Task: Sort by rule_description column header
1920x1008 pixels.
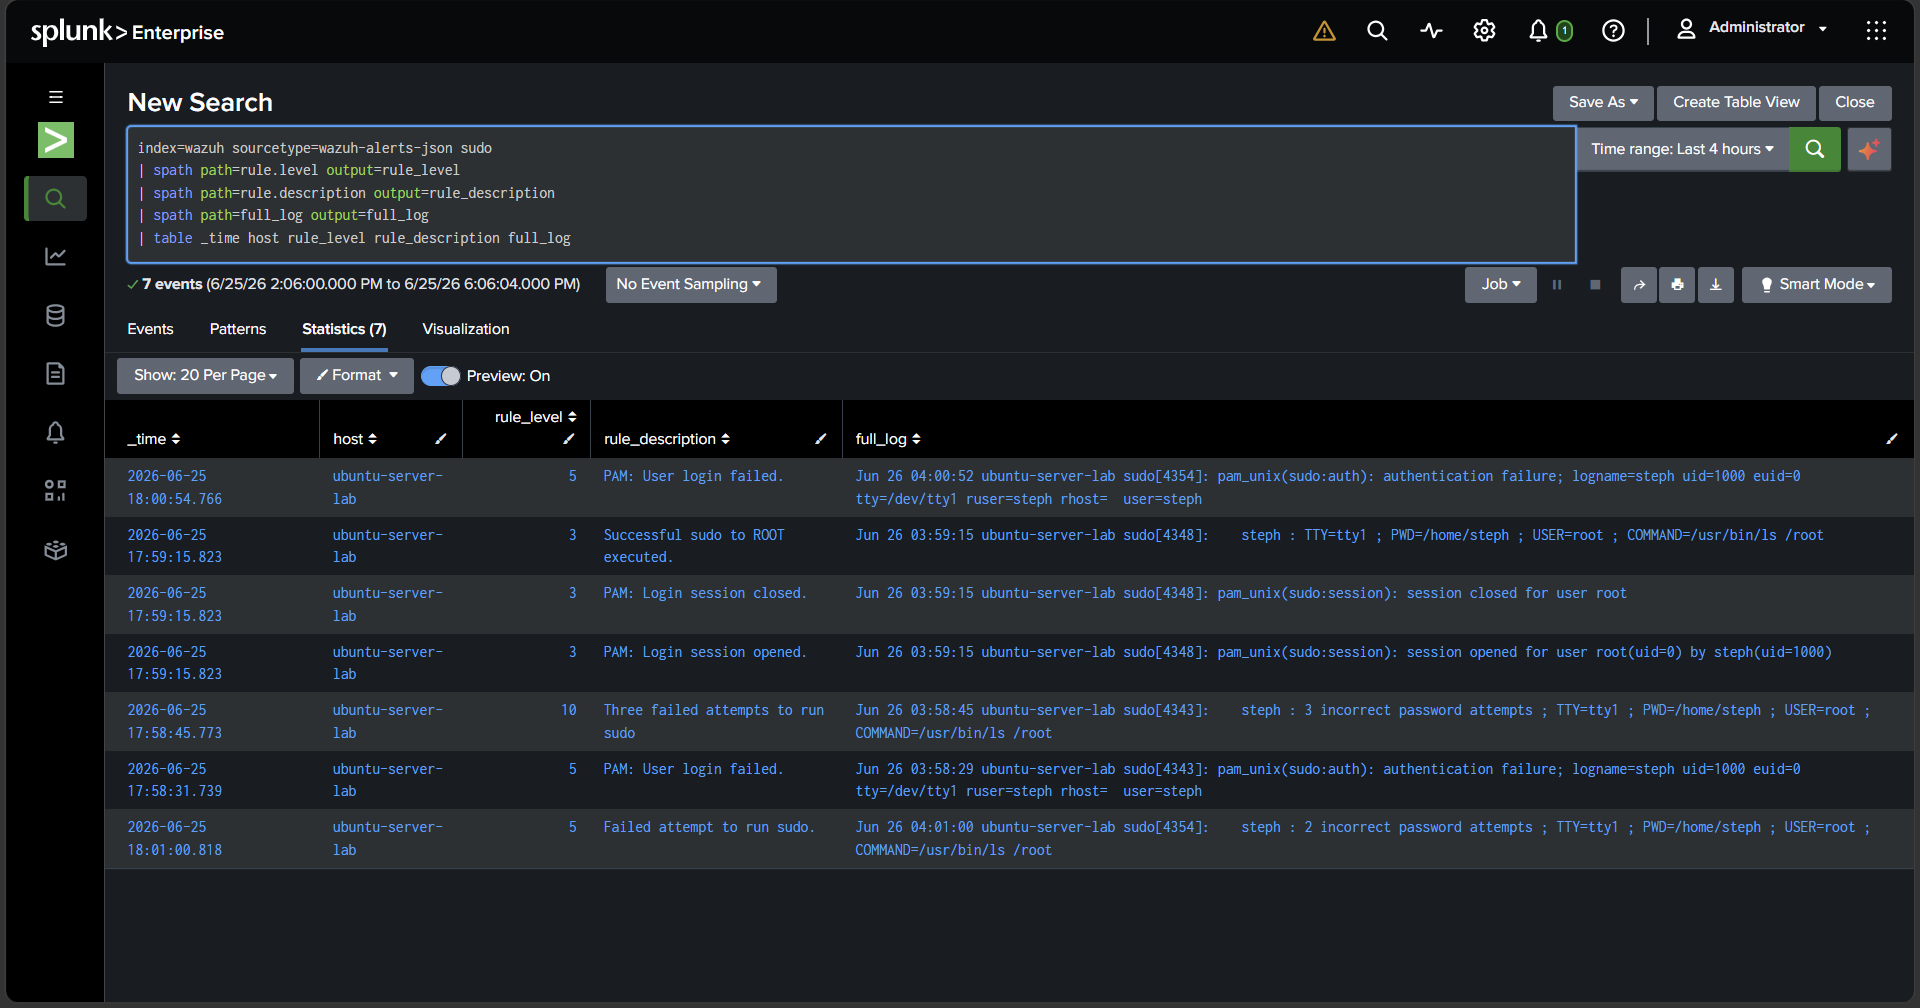Action: 667,439
